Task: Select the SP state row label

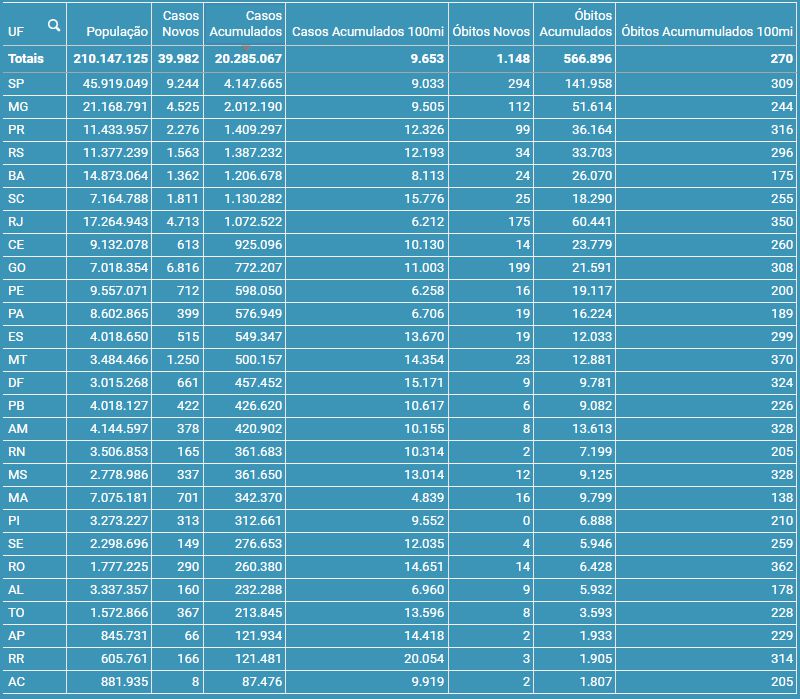Action: tap(16, 83)
